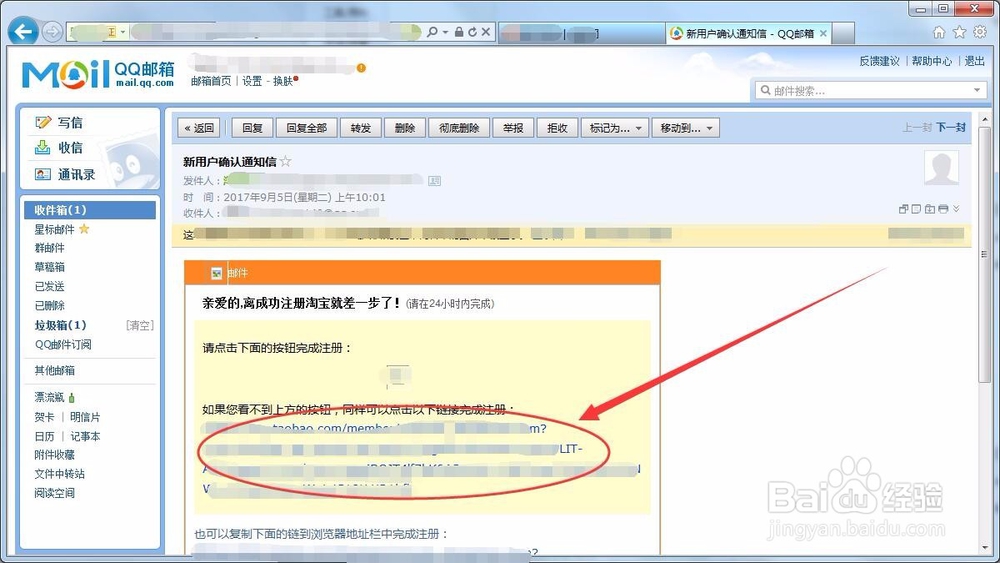
Task: Refresh the page with the reload icon
Action: coord(472,31)
